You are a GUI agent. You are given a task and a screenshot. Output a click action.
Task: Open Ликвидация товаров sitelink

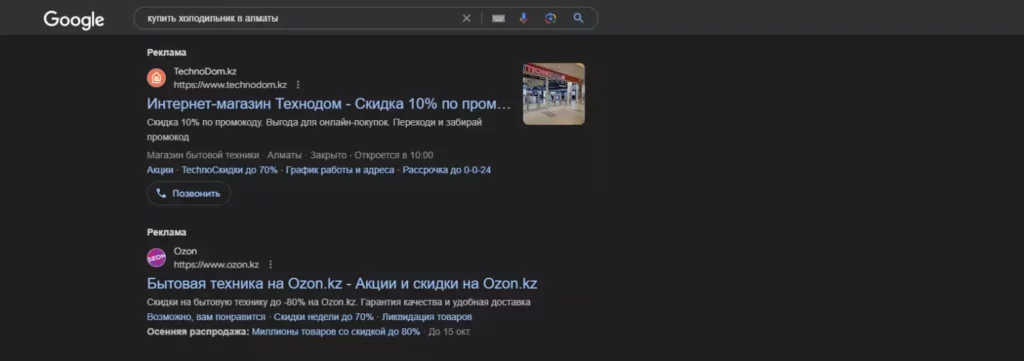[x=427, y=317]
